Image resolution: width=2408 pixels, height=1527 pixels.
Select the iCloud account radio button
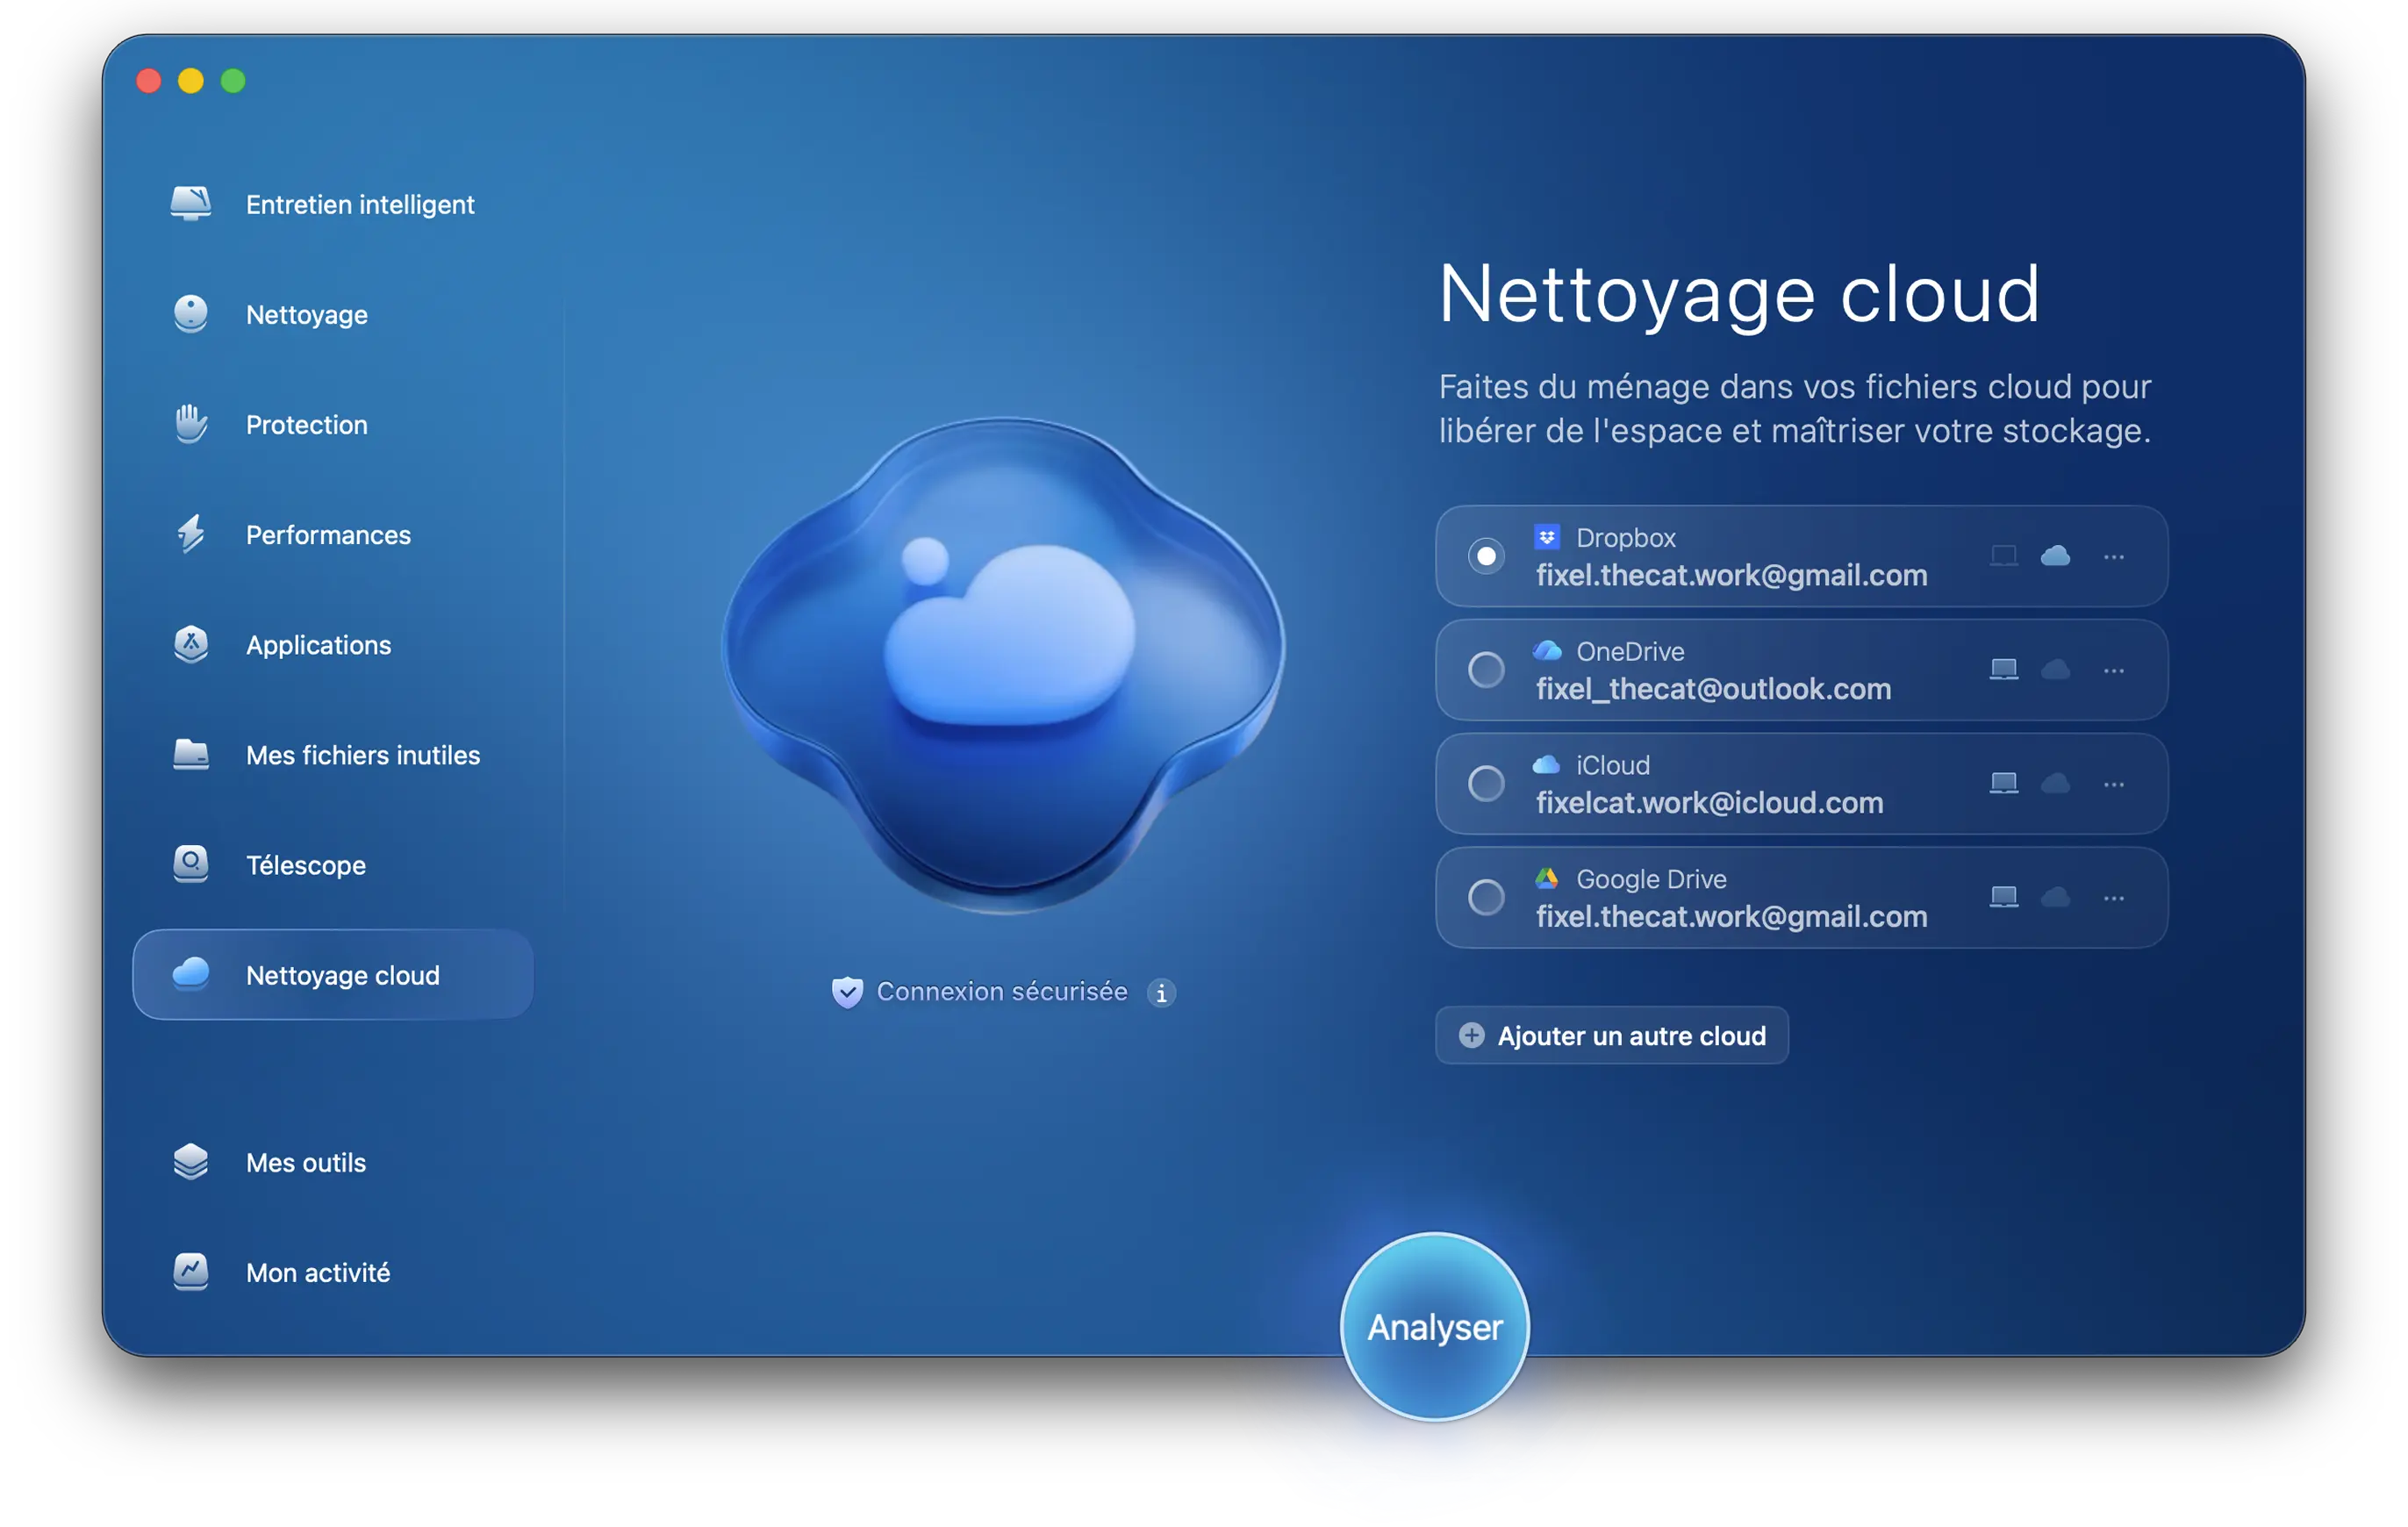tap(1486, 783)
